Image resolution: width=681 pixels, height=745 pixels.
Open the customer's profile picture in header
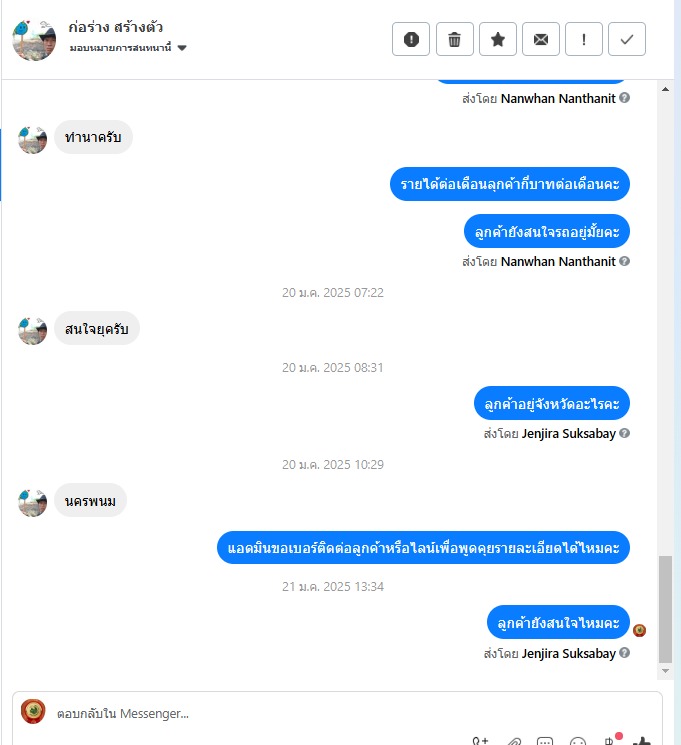pyautogui.click(x=34, y=40)
